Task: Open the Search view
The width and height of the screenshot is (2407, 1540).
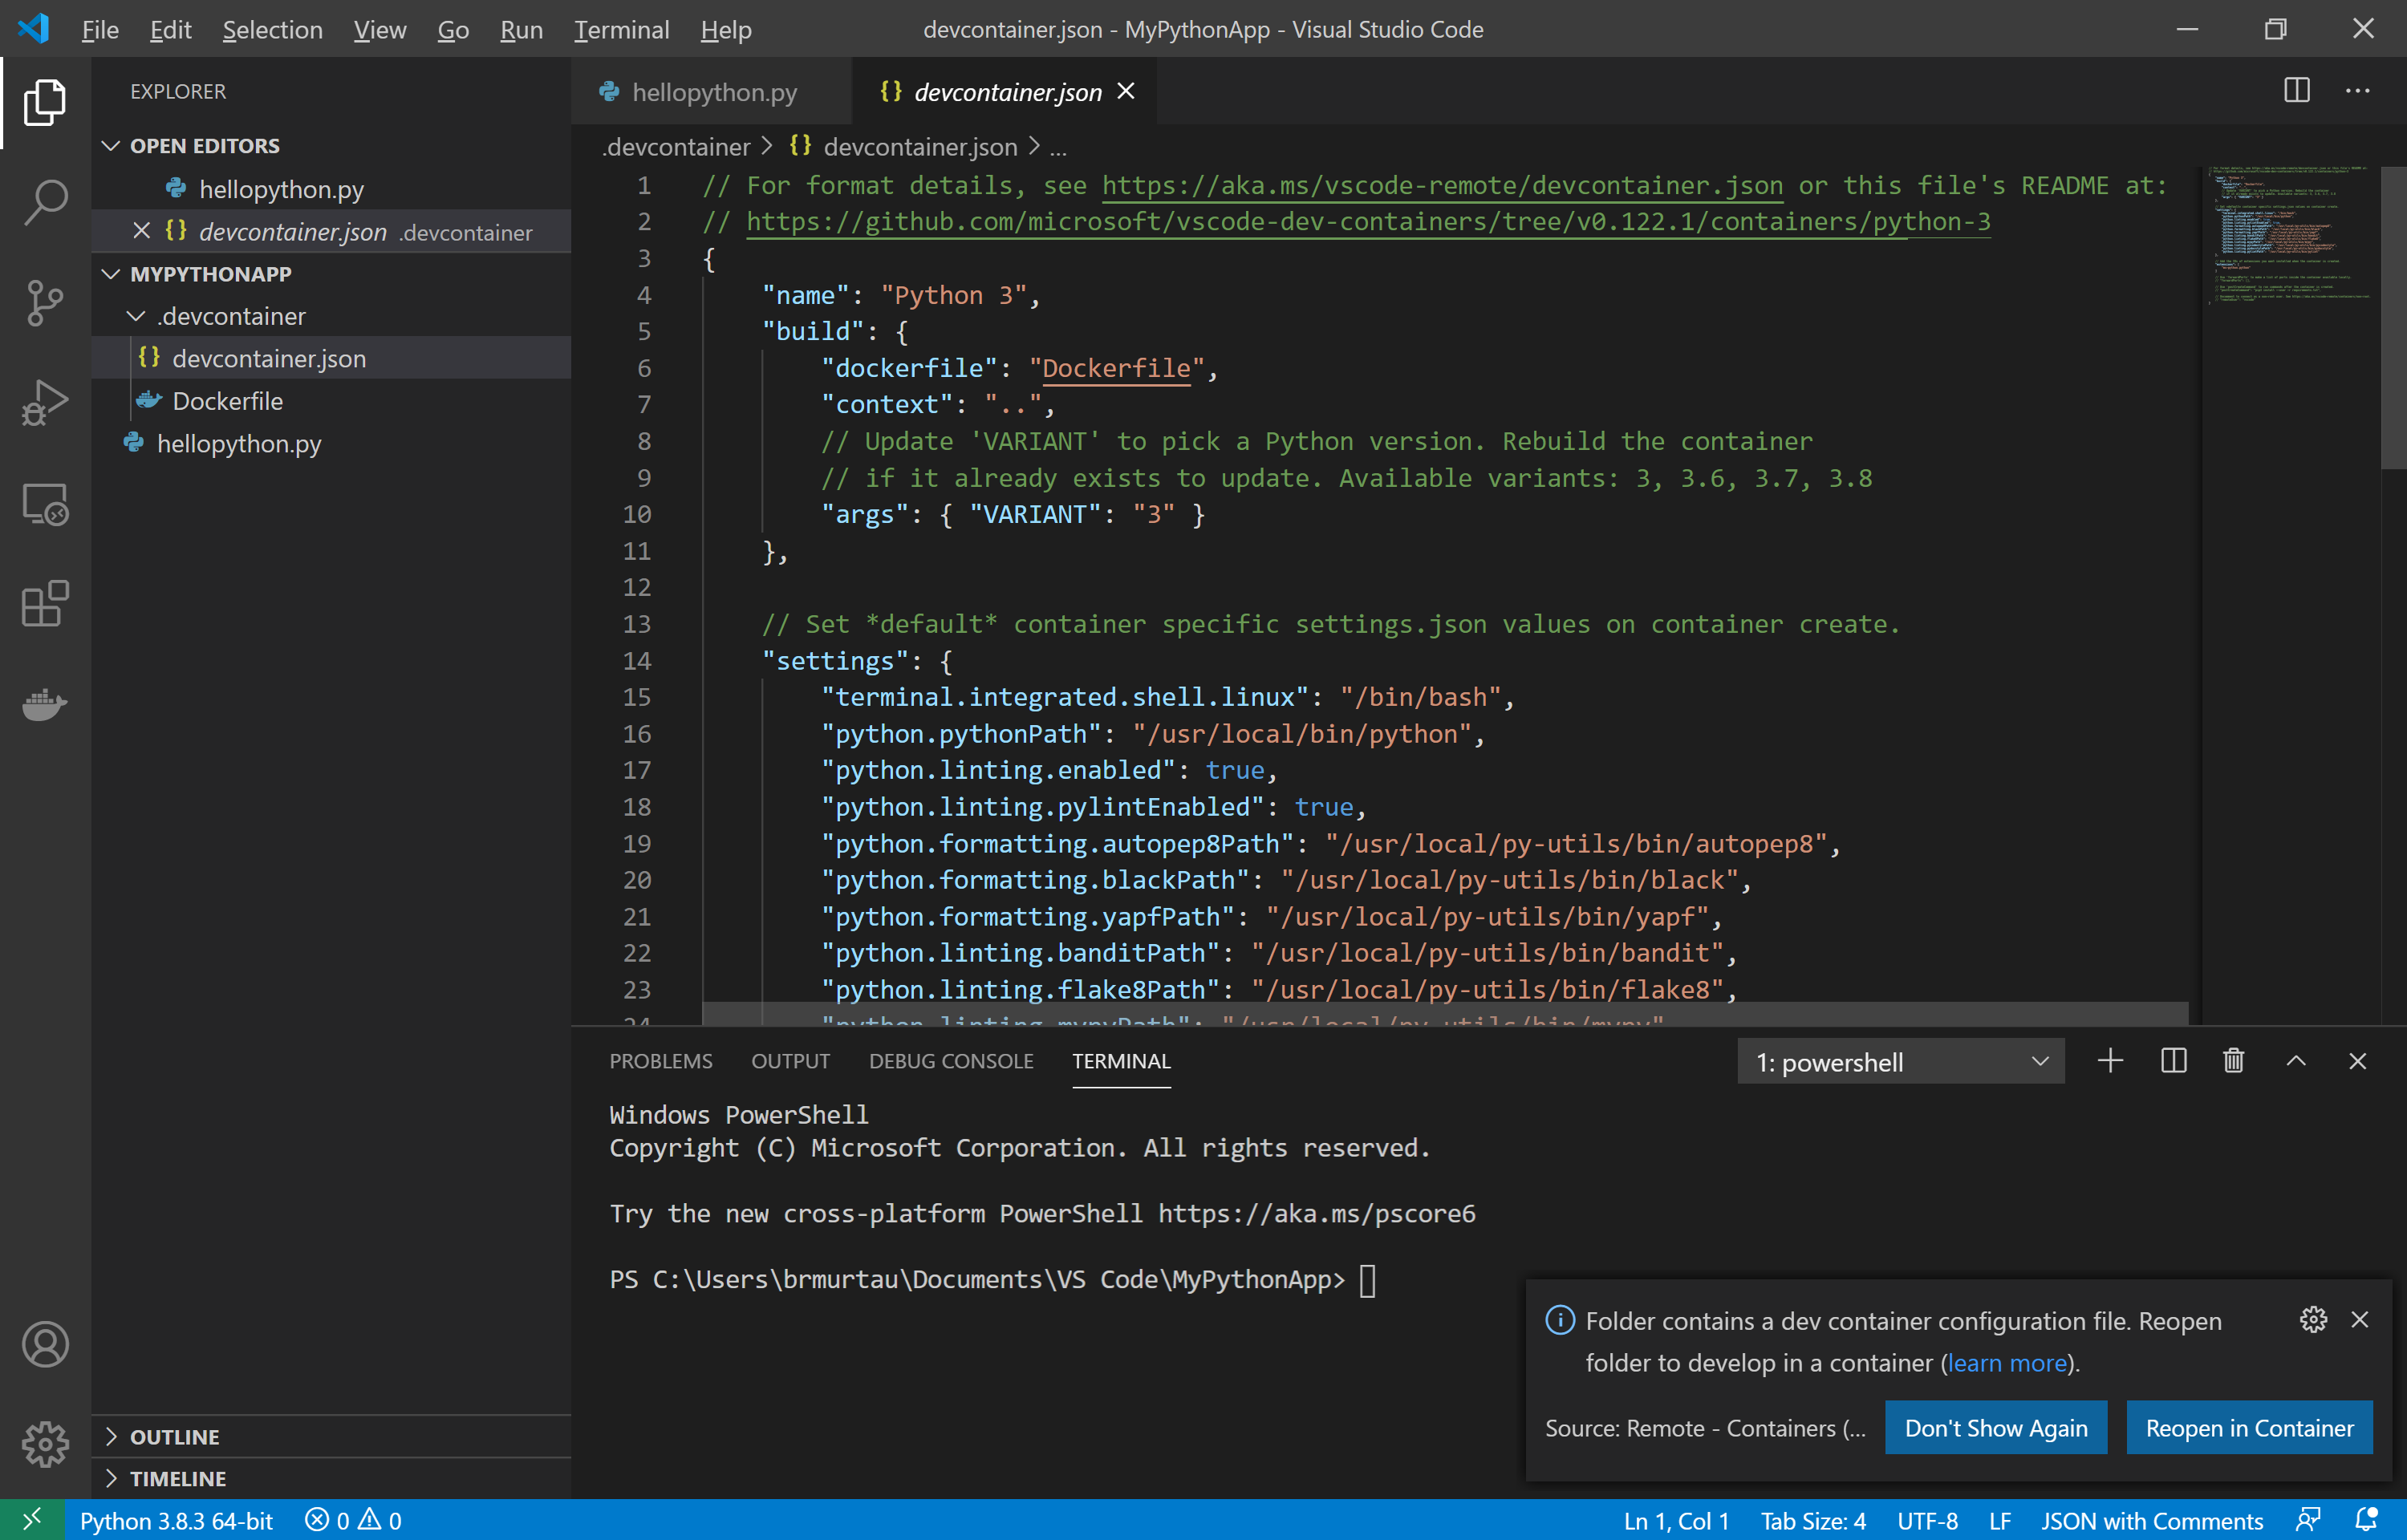Action: [x=44, y=201]
